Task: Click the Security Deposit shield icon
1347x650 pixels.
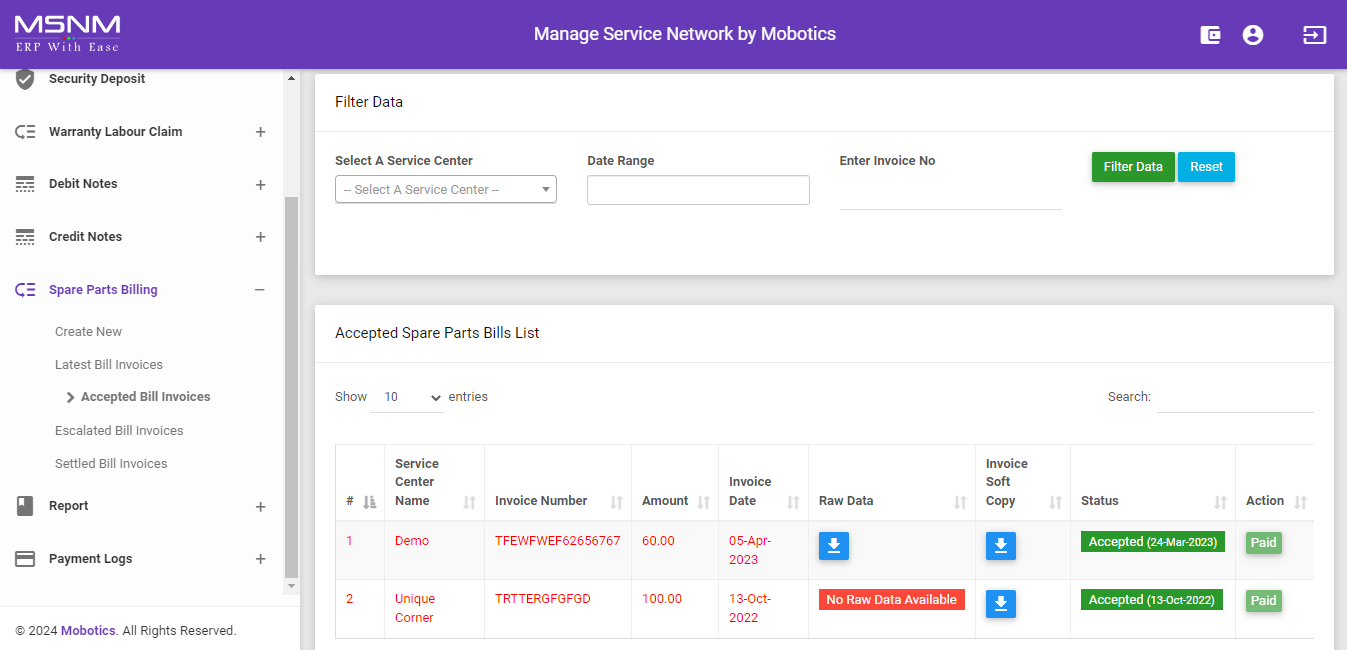Action: [x=26, y=79]
